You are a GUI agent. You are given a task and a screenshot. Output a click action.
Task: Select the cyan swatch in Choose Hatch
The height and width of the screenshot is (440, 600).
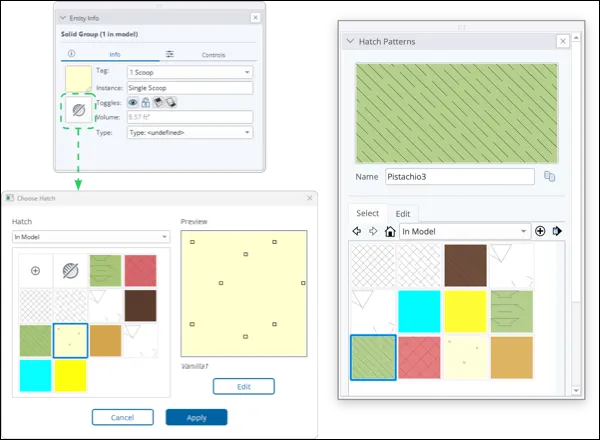click(35, 376)
